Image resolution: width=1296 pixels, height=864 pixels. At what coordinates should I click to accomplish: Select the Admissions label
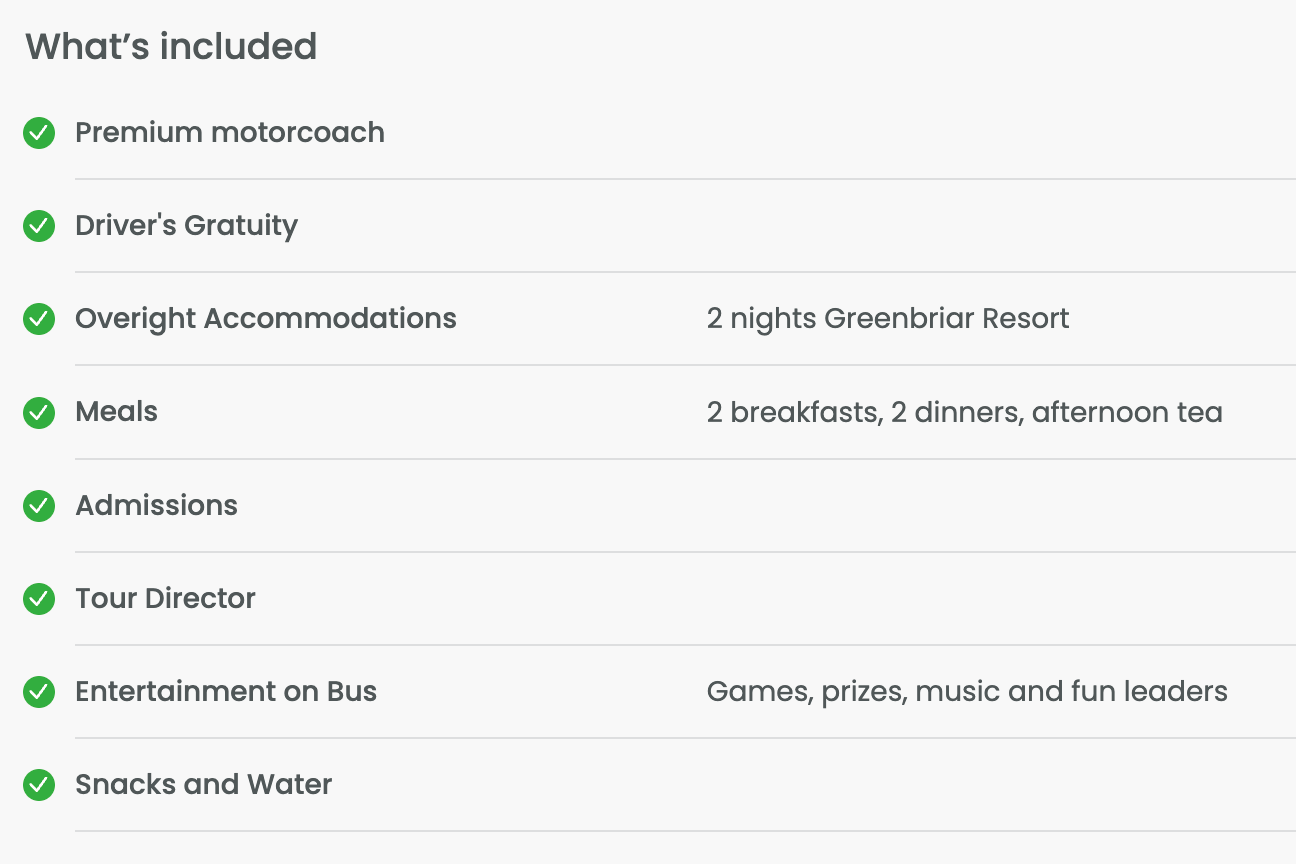(x=157, y=506)
